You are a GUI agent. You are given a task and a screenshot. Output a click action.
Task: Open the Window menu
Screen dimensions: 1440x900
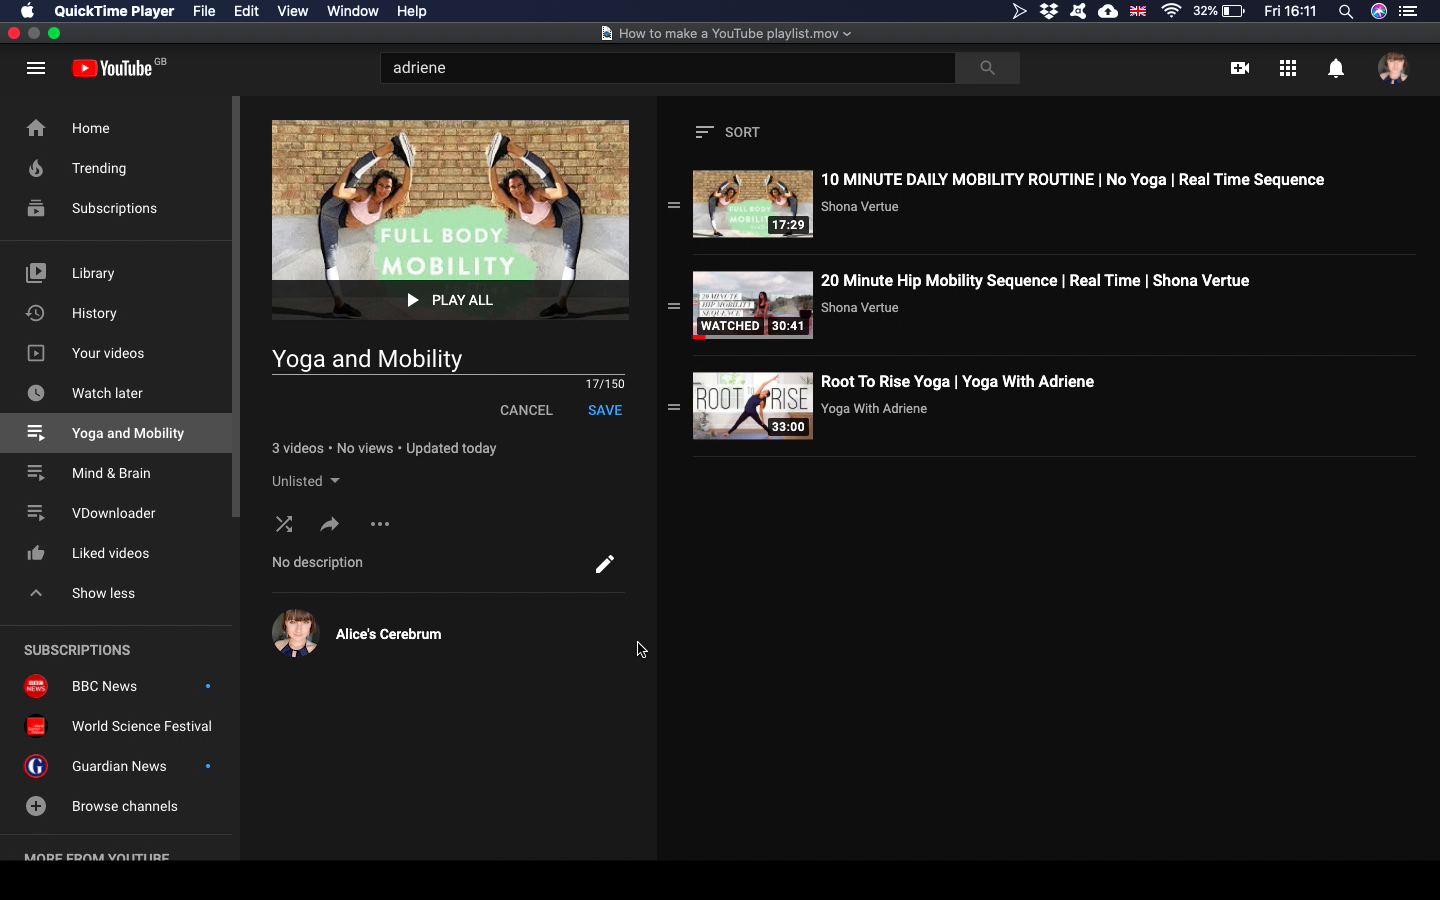coord(352,11)
